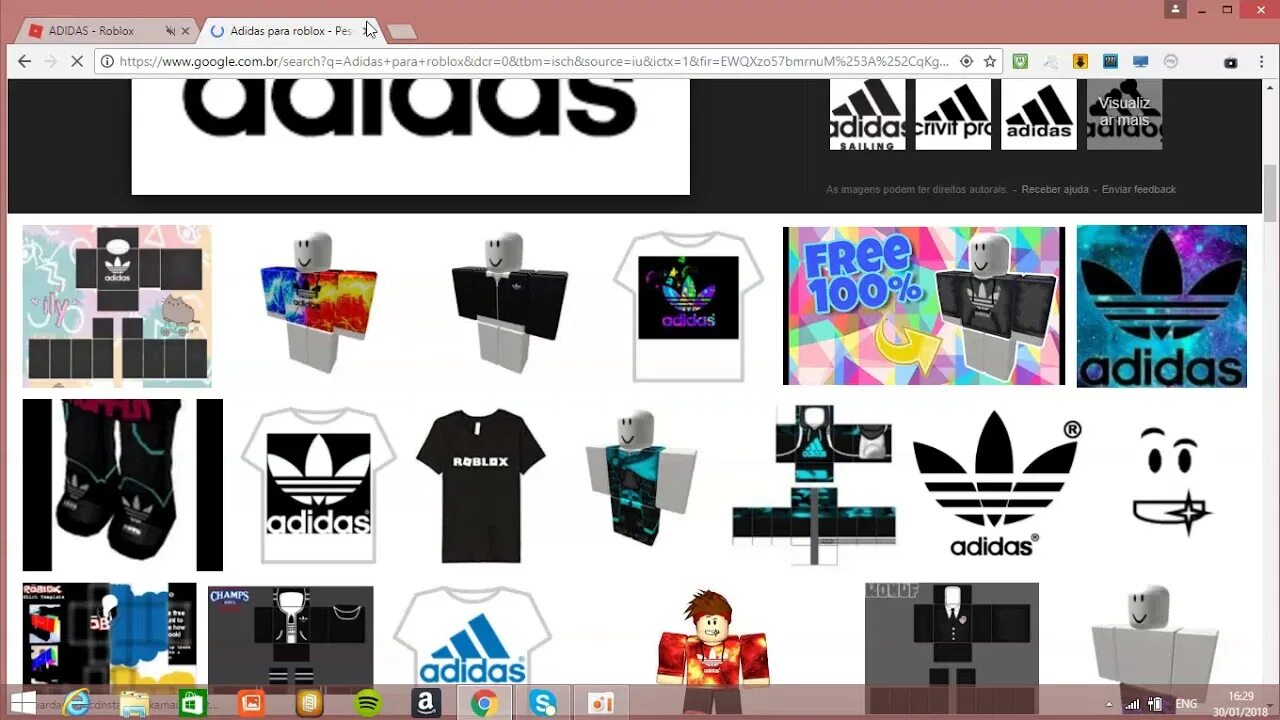Bookmark this page with the star icon
The height and width of the screenshot is (720, 1280).
click(x=990, y=62)
